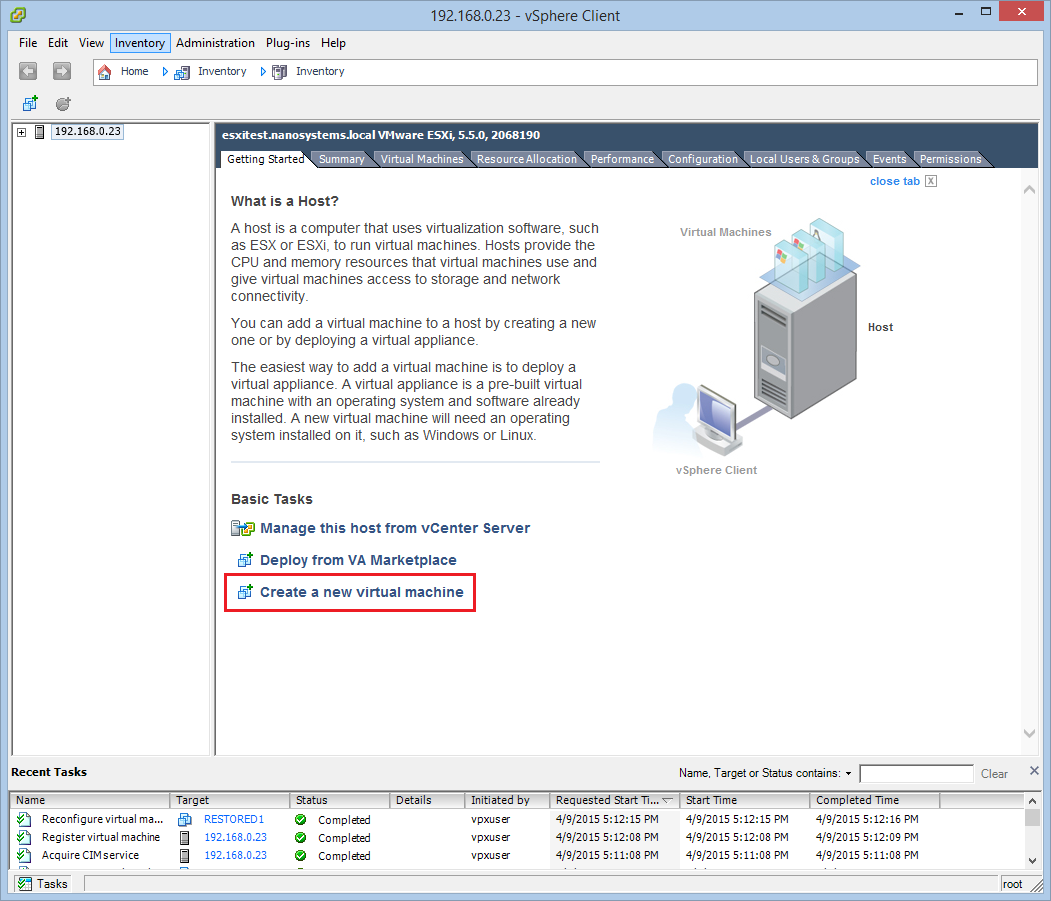Open the Local Users & Groups tab
Viewport: 1051px width, 901px height.
click(x=804, y=159)
